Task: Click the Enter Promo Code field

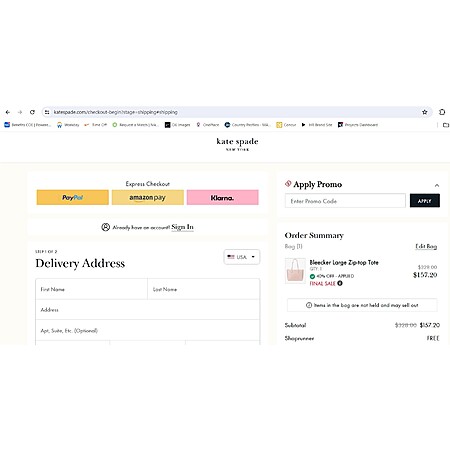Action: click(345, 201)
